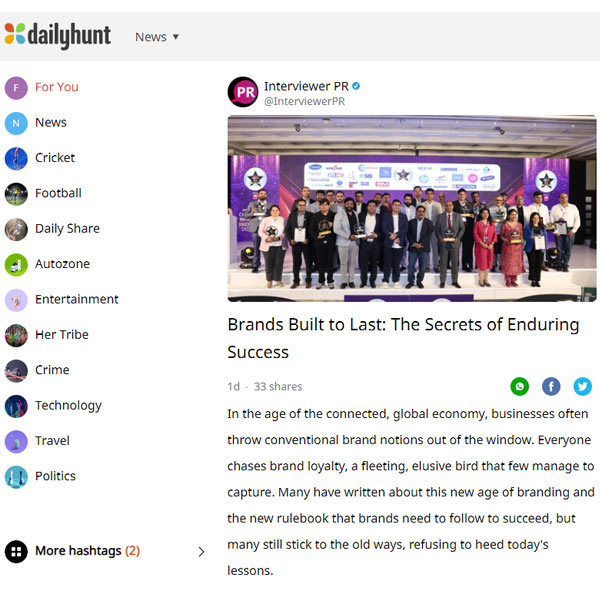This screenshot has width=600, height=600.
Task: Share article on Twitter icon
Action: coord(582,386)
